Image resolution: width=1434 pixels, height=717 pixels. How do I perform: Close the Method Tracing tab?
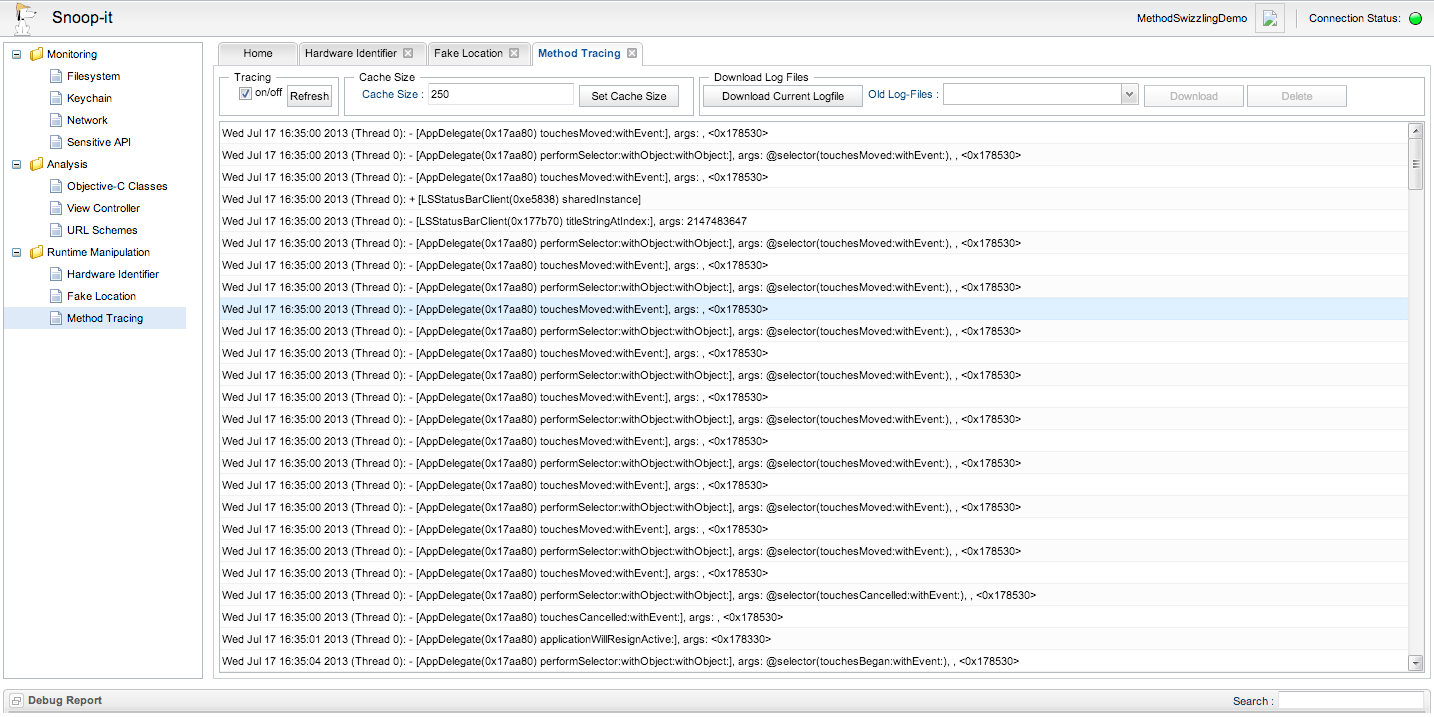point(632,53)
